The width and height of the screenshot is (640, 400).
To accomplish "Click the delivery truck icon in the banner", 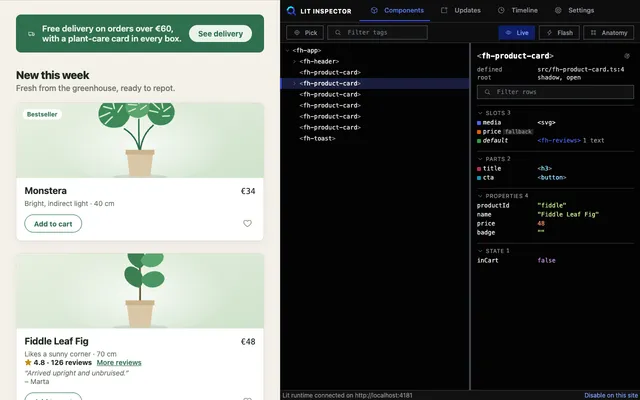I will 31,34.
